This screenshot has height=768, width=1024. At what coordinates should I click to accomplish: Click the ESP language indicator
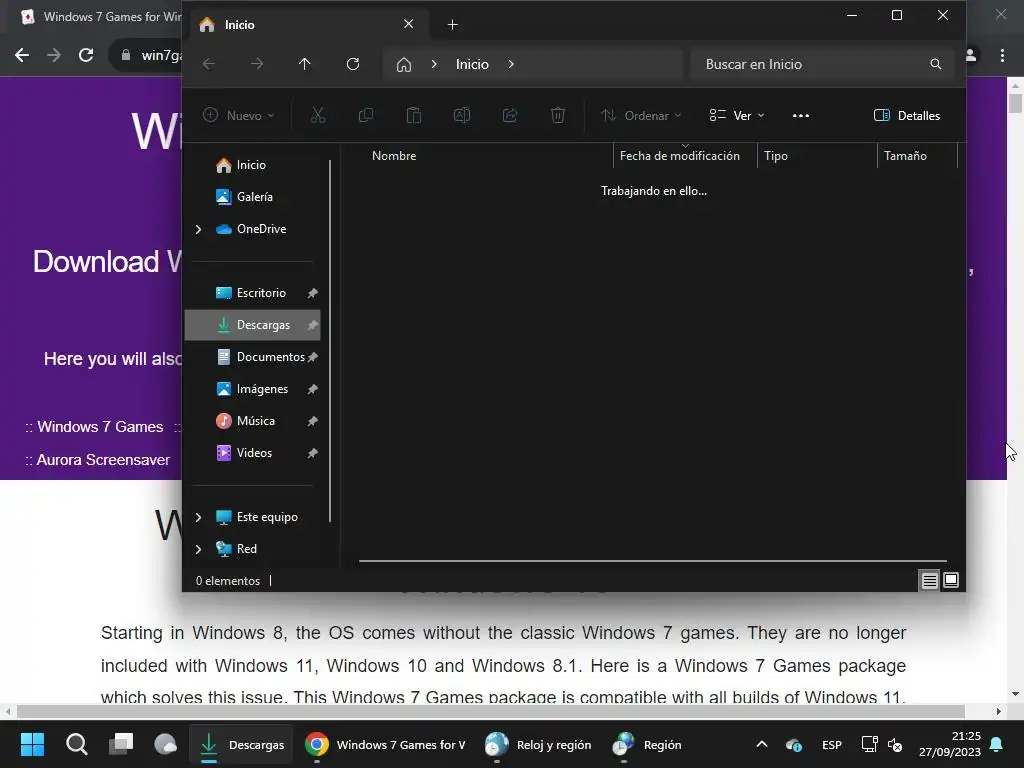click(831, 744)
